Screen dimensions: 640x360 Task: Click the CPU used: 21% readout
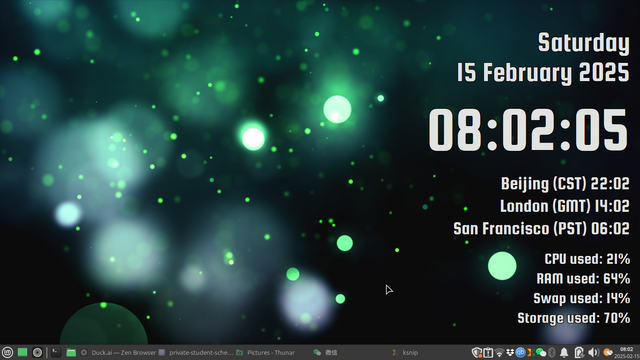[587, 259]
